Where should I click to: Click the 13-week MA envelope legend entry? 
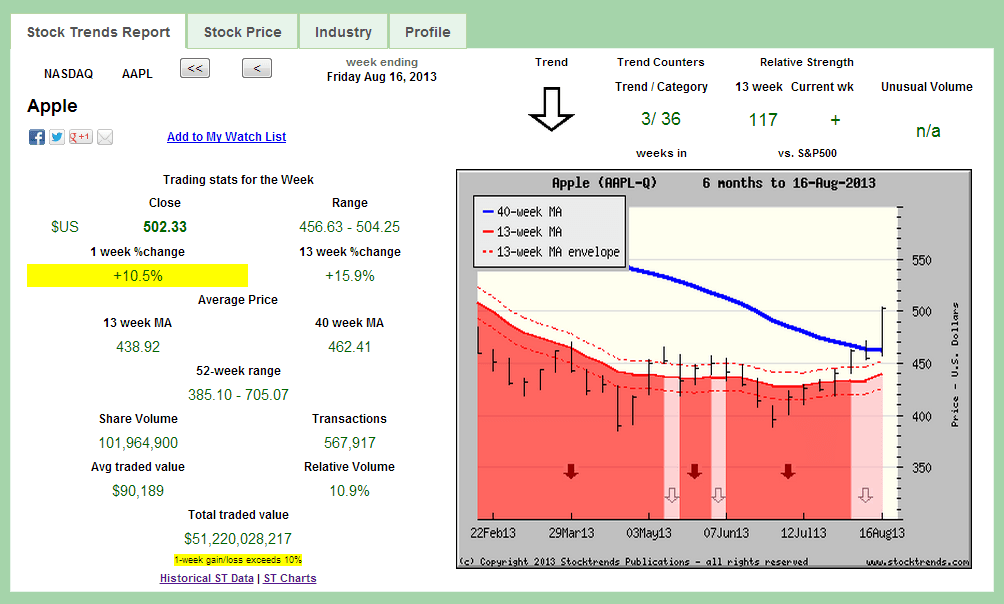coord(551,252)
